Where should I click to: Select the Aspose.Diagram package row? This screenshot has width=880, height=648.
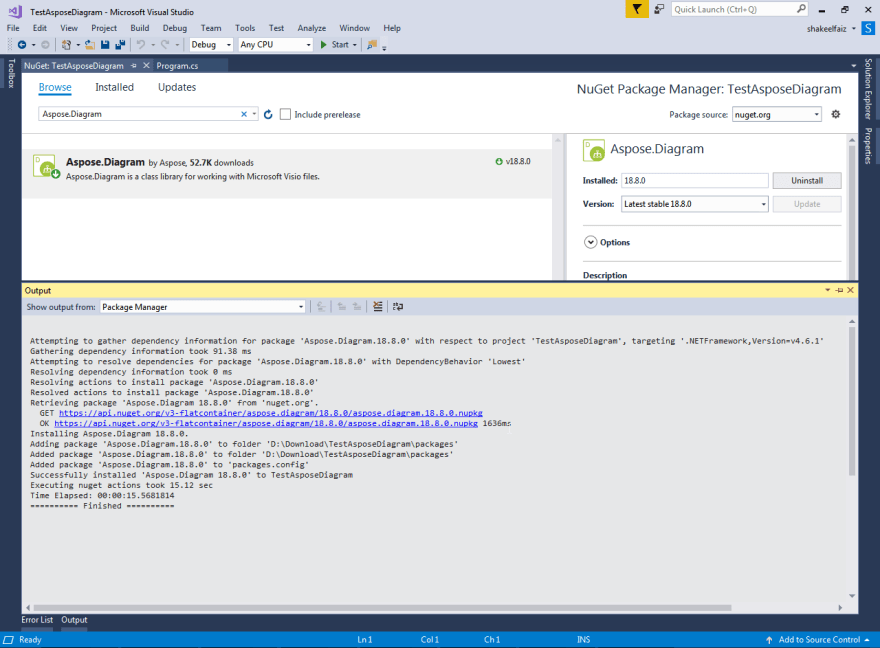[287, 173]
